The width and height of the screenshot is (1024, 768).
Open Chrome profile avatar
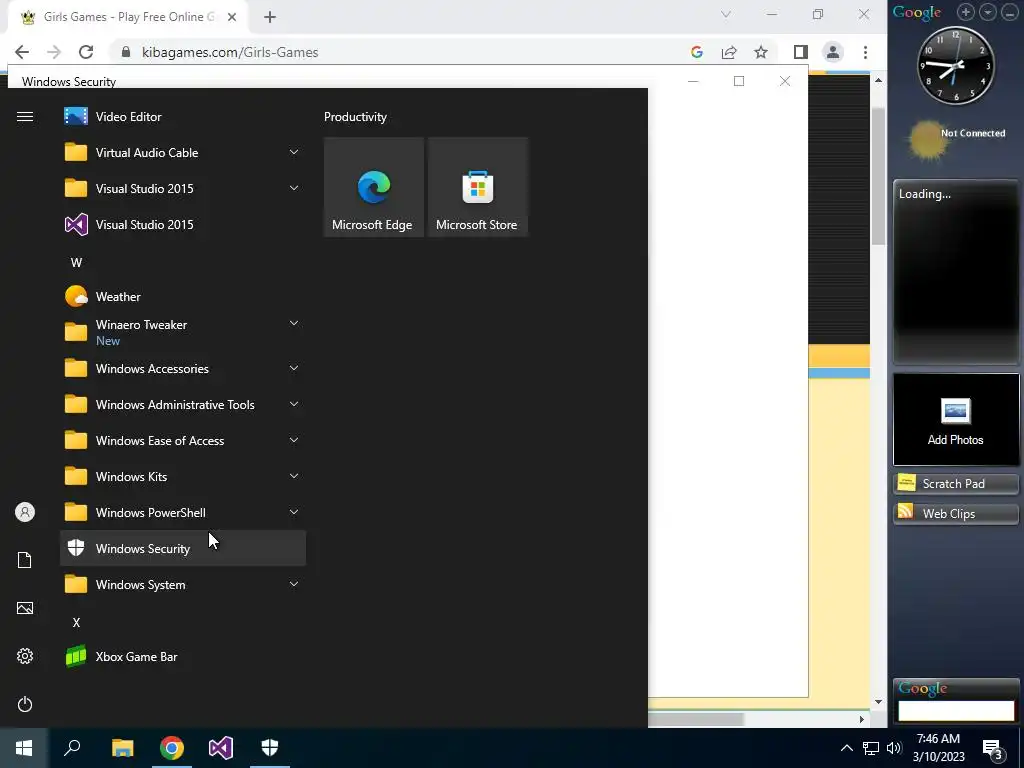pyautogui.click(x=833, y=52)
